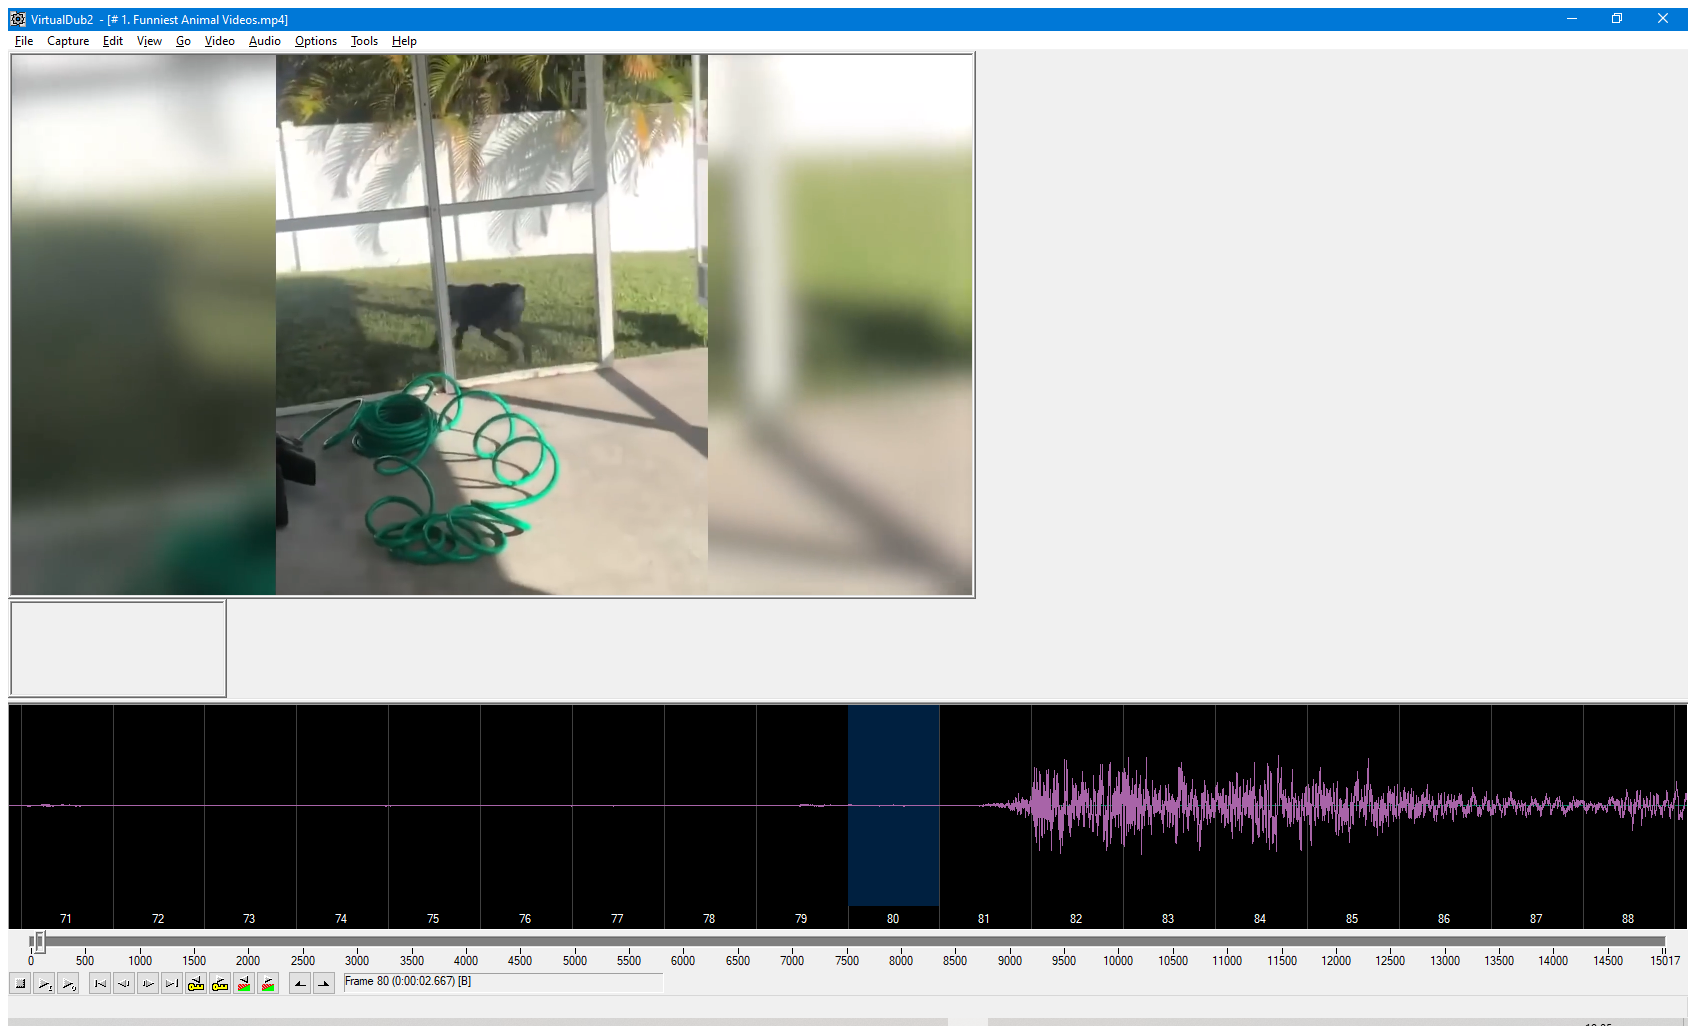The height and width of the screenshot is (1026, 1696).
Task: Jump to the start of the video
Action: coord(100,984)
